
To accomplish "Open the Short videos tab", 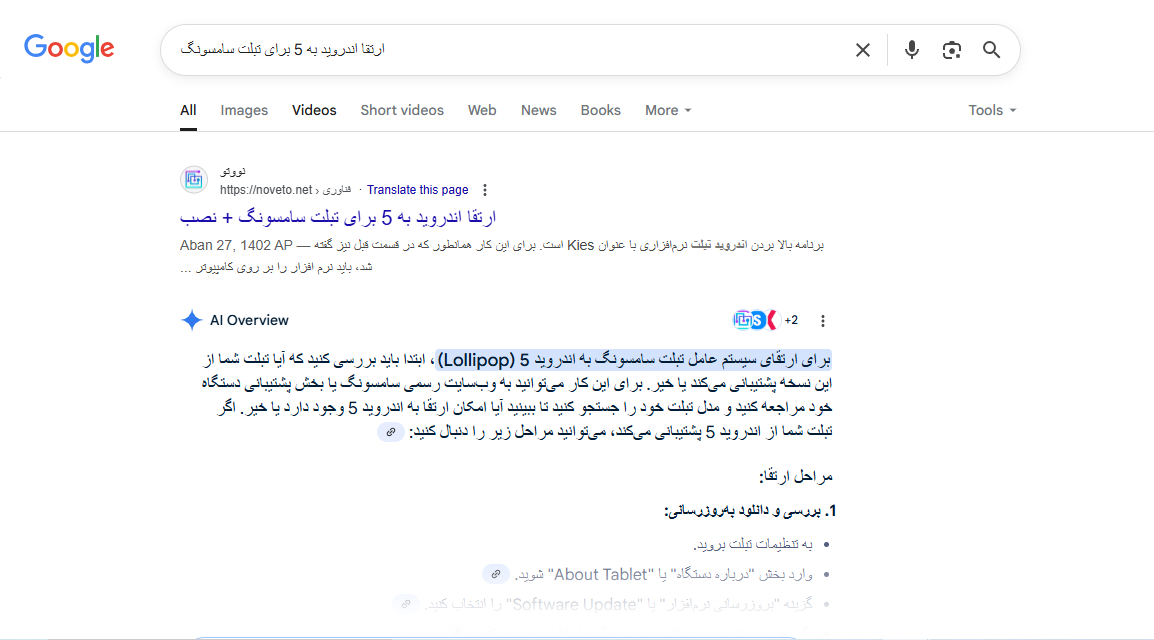I will point(402,110).
